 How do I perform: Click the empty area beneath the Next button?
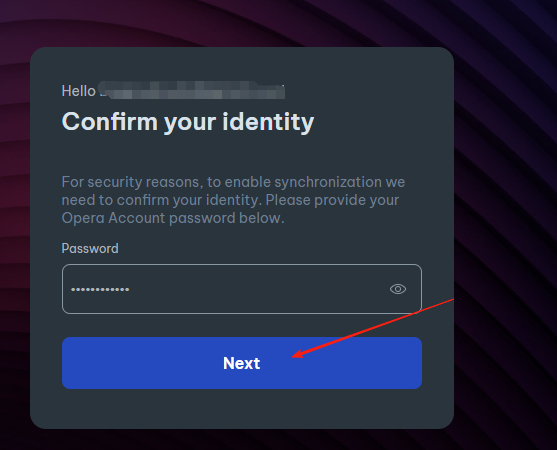click(242, 408)
